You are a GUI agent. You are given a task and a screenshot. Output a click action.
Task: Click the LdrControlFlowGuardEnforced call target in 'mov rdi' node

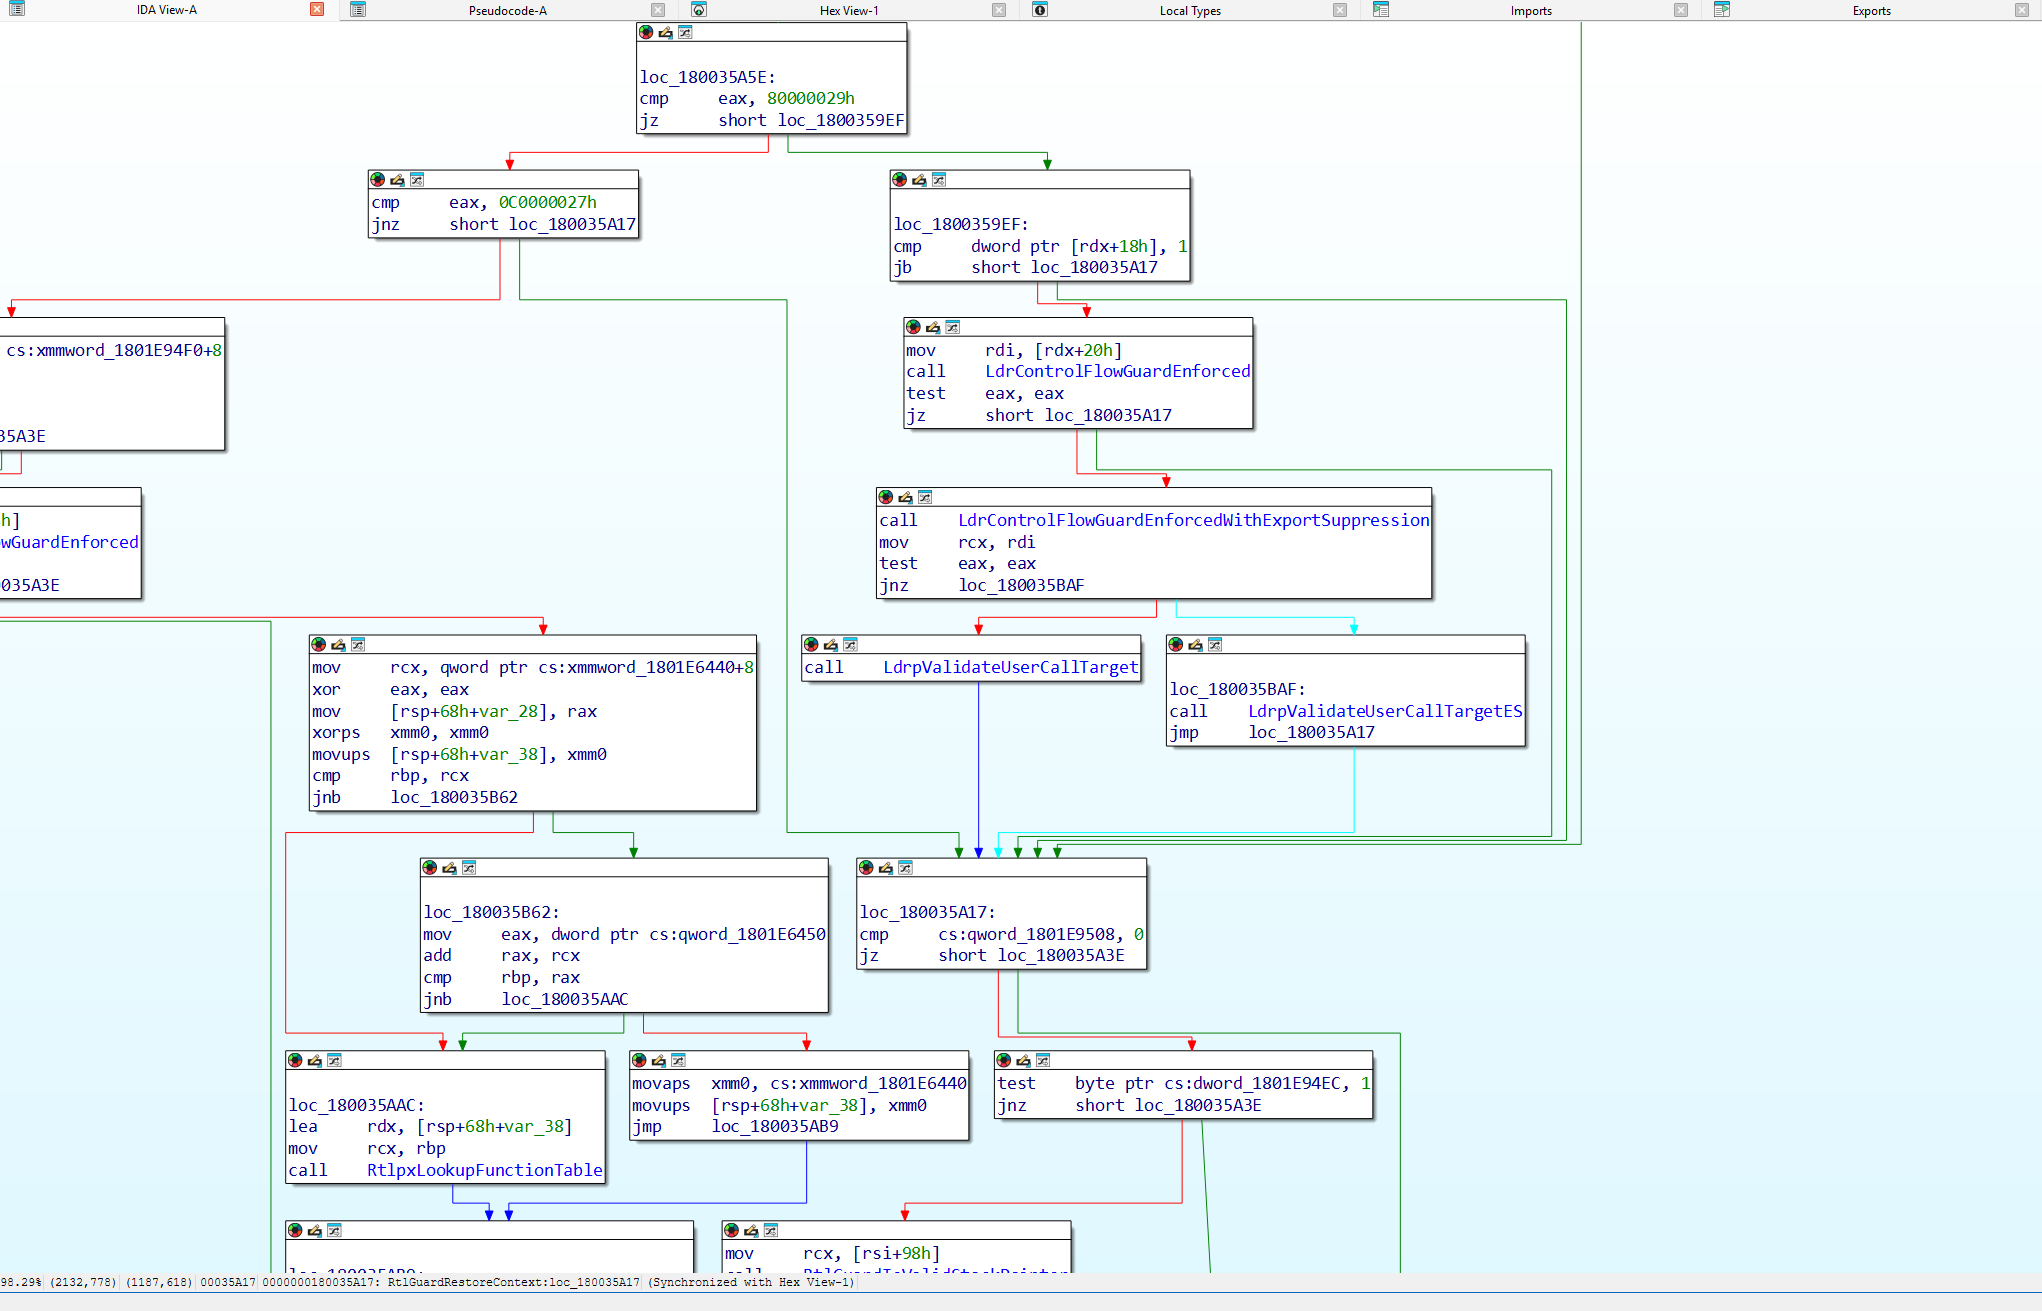coord(1118,371)
